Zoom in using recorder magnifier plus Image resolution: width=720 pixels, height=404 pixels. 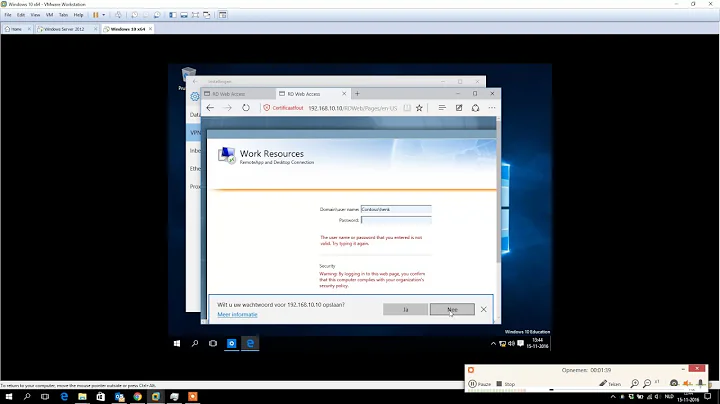click(x=635, y=383)
